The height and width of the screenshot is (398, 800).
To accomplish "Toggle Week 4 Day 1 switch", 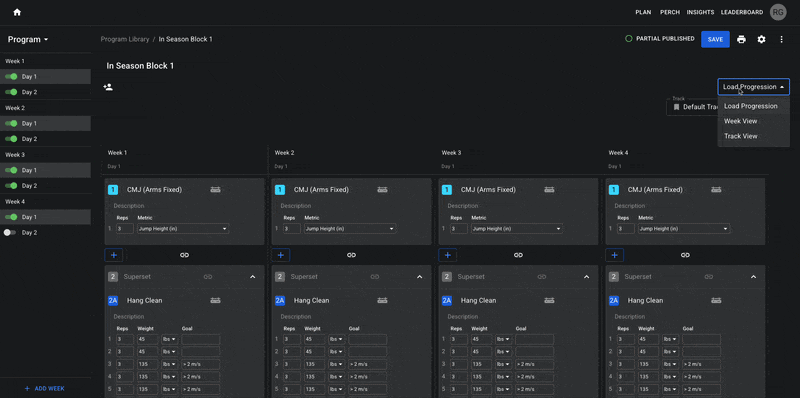I will coord(11,217).
